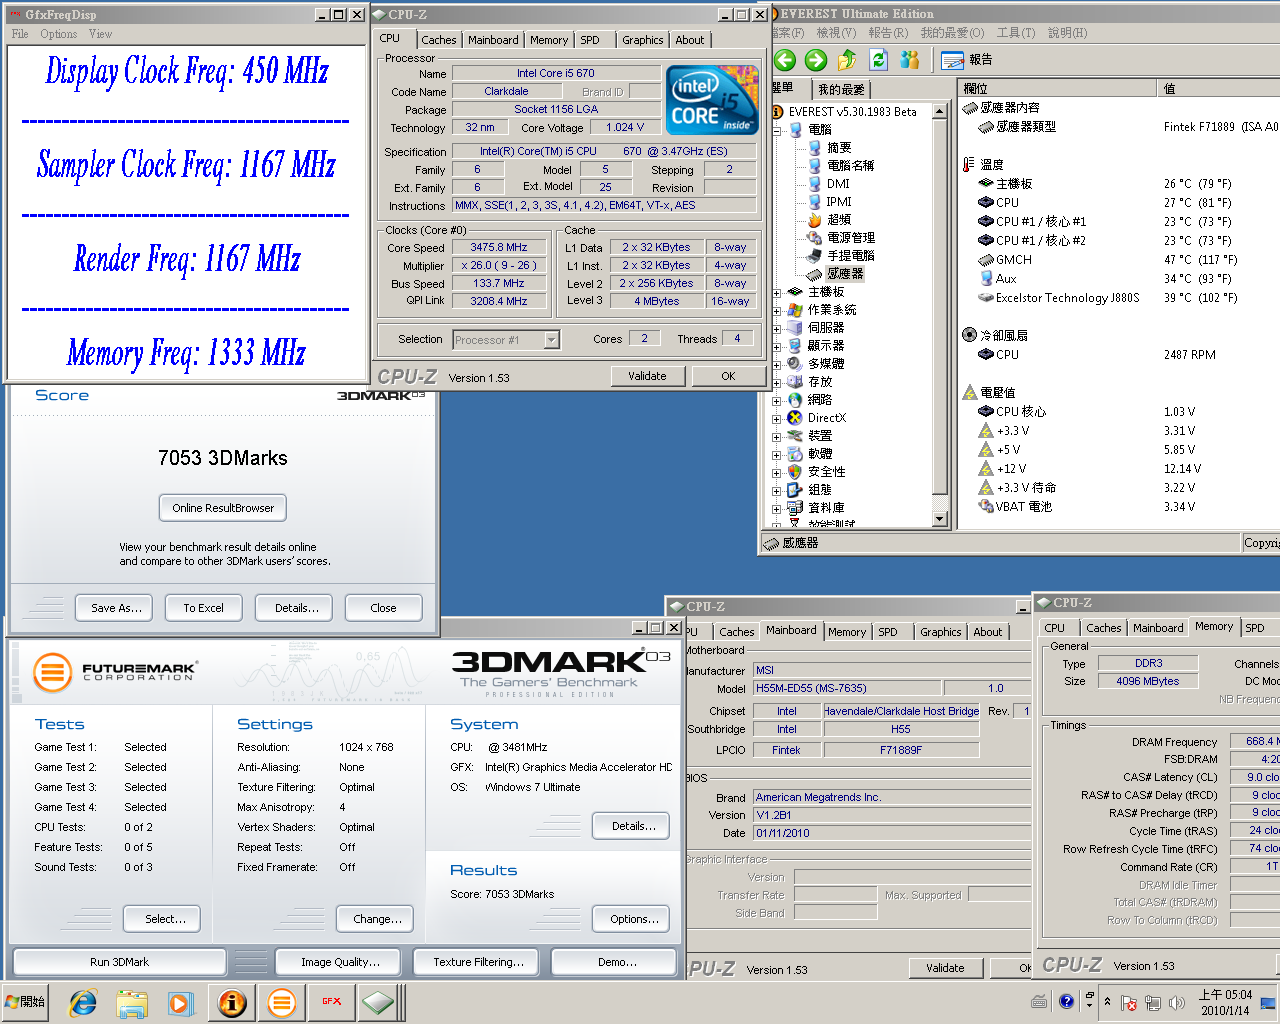Switch to GfxFreqDisp via GFX taskbar icon
The width and height of the screenshot is (1280, 1024).
coord(332,1002)
